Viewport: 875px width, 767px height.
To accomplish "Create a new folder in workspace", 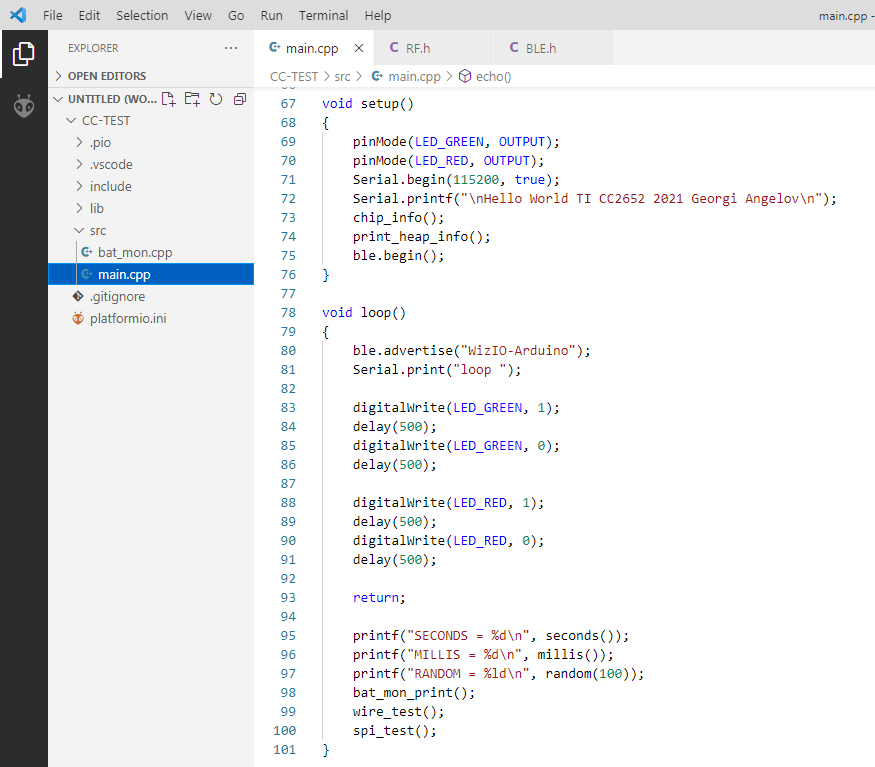I will pyautogui.click(x=193, y=99).
